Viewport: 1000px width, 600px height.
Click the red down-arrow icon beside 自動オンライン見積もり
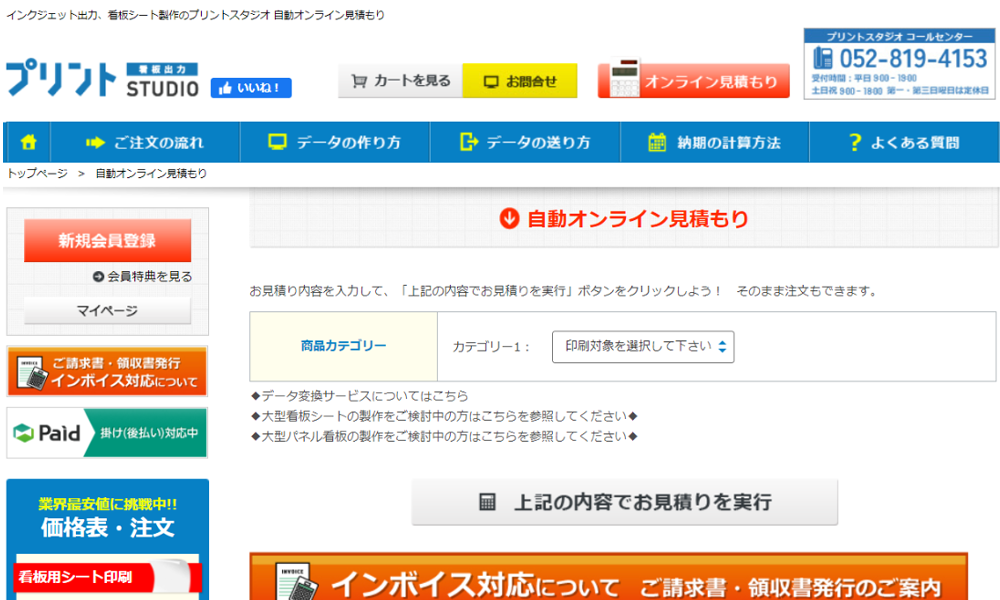pos(509,218)
